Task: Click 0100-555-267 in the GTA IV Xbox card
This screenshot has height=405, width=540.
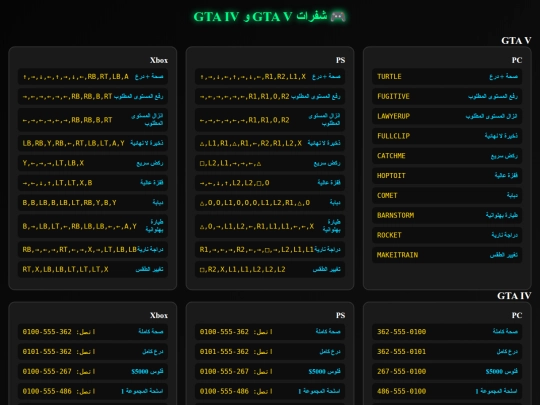Action: (x=47, y=371)
